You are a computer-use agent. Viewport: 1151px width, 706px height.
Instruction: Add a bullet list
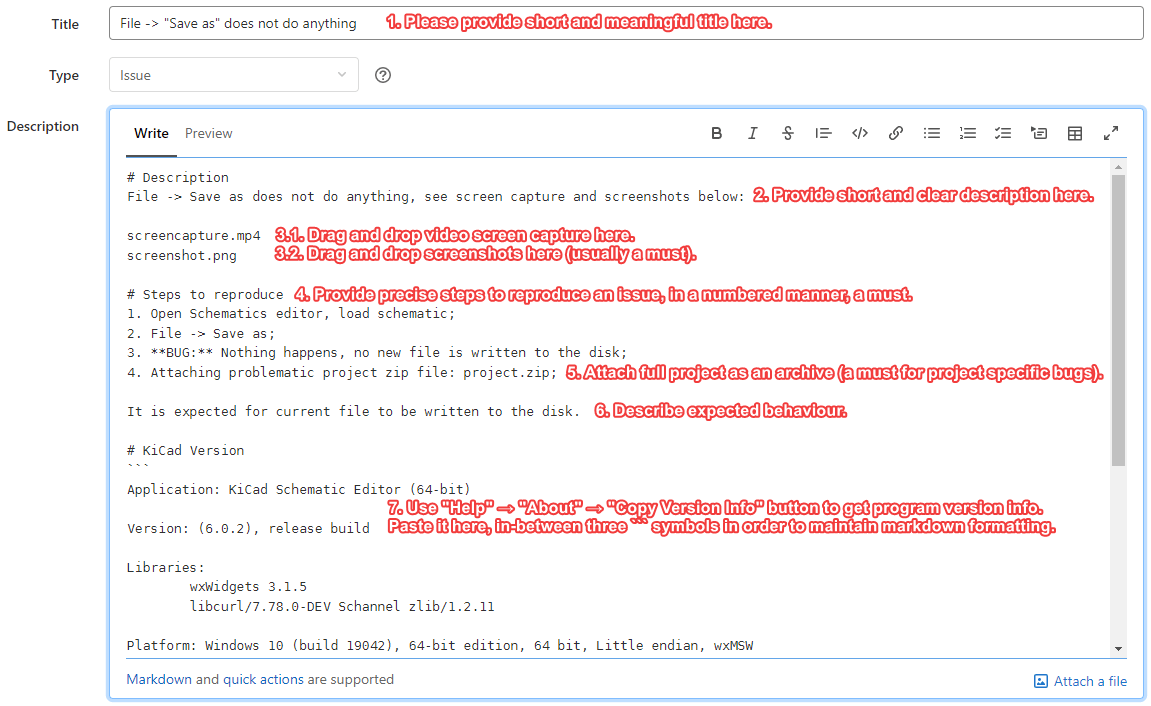[x=932, y=133]
